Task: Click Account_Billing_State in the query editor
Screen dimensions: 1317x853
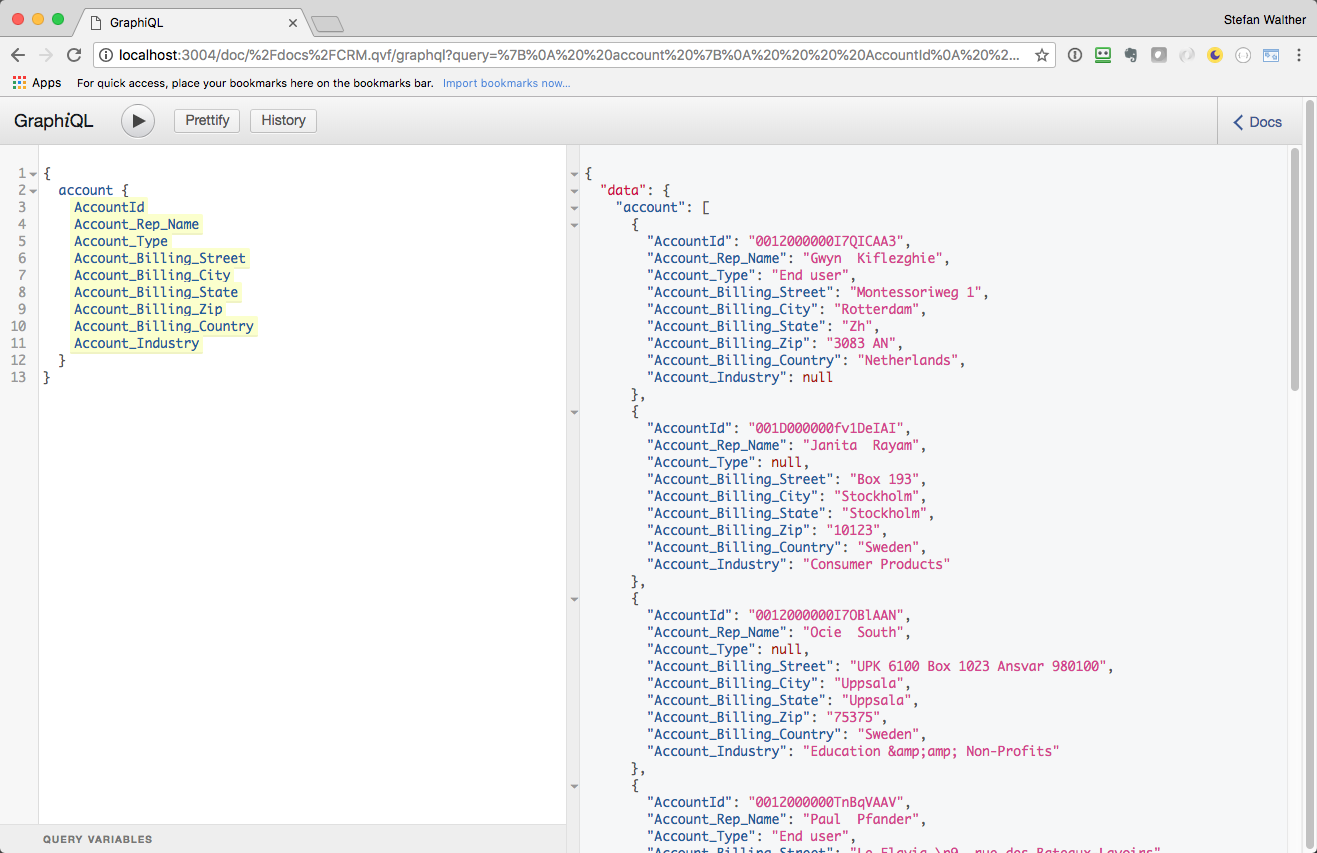Action: pos(156,292)
